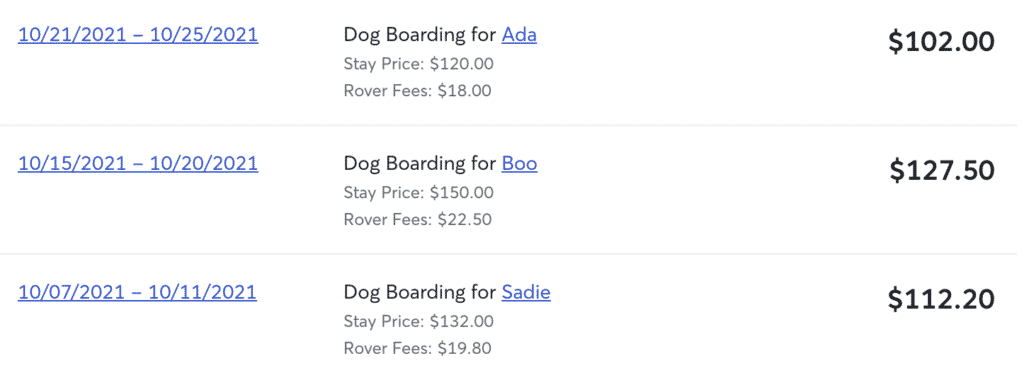Click the Stay Price: $132.00 line
The width and height of the screenshot is (1024, 368).
click(x=419, y=321)
